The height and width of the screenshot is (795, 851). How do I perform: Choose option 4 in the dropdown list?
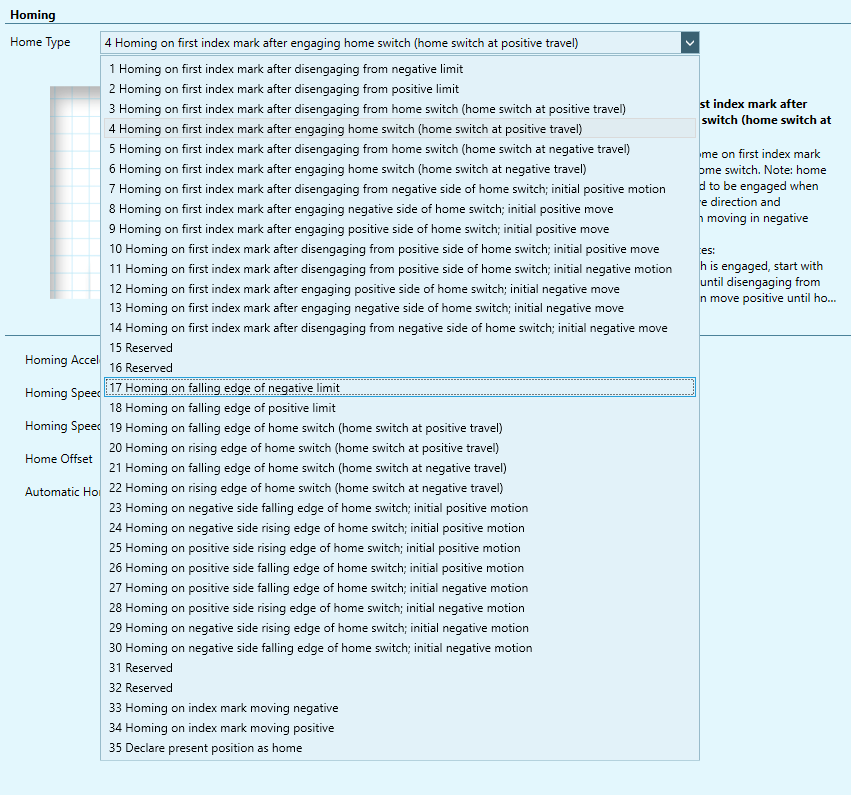399,129
